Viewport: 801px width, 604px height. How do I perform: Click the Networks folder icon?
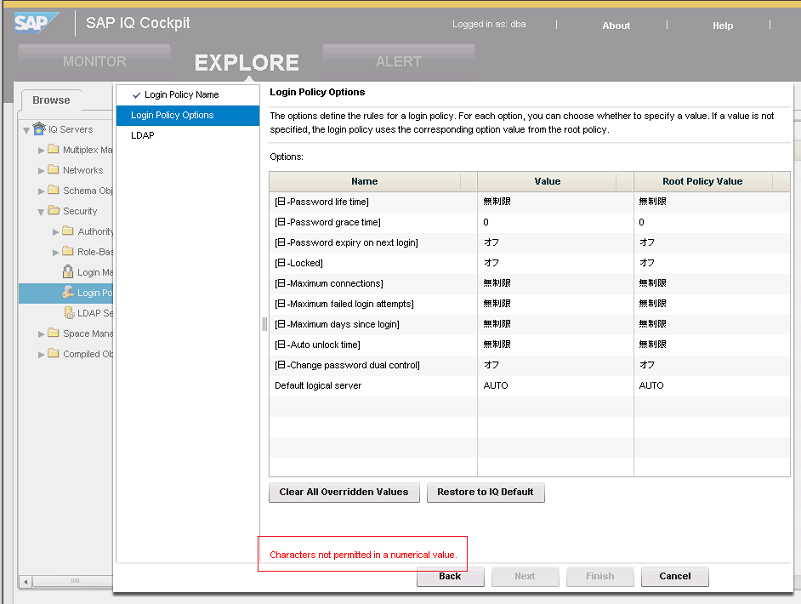coord(54,170)
